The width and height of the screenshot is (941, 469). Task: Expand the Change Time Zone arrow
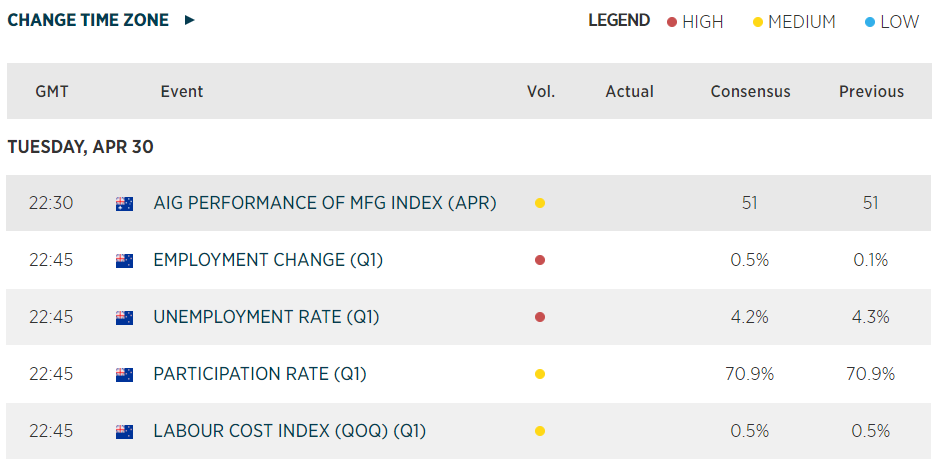click(190, 20)
